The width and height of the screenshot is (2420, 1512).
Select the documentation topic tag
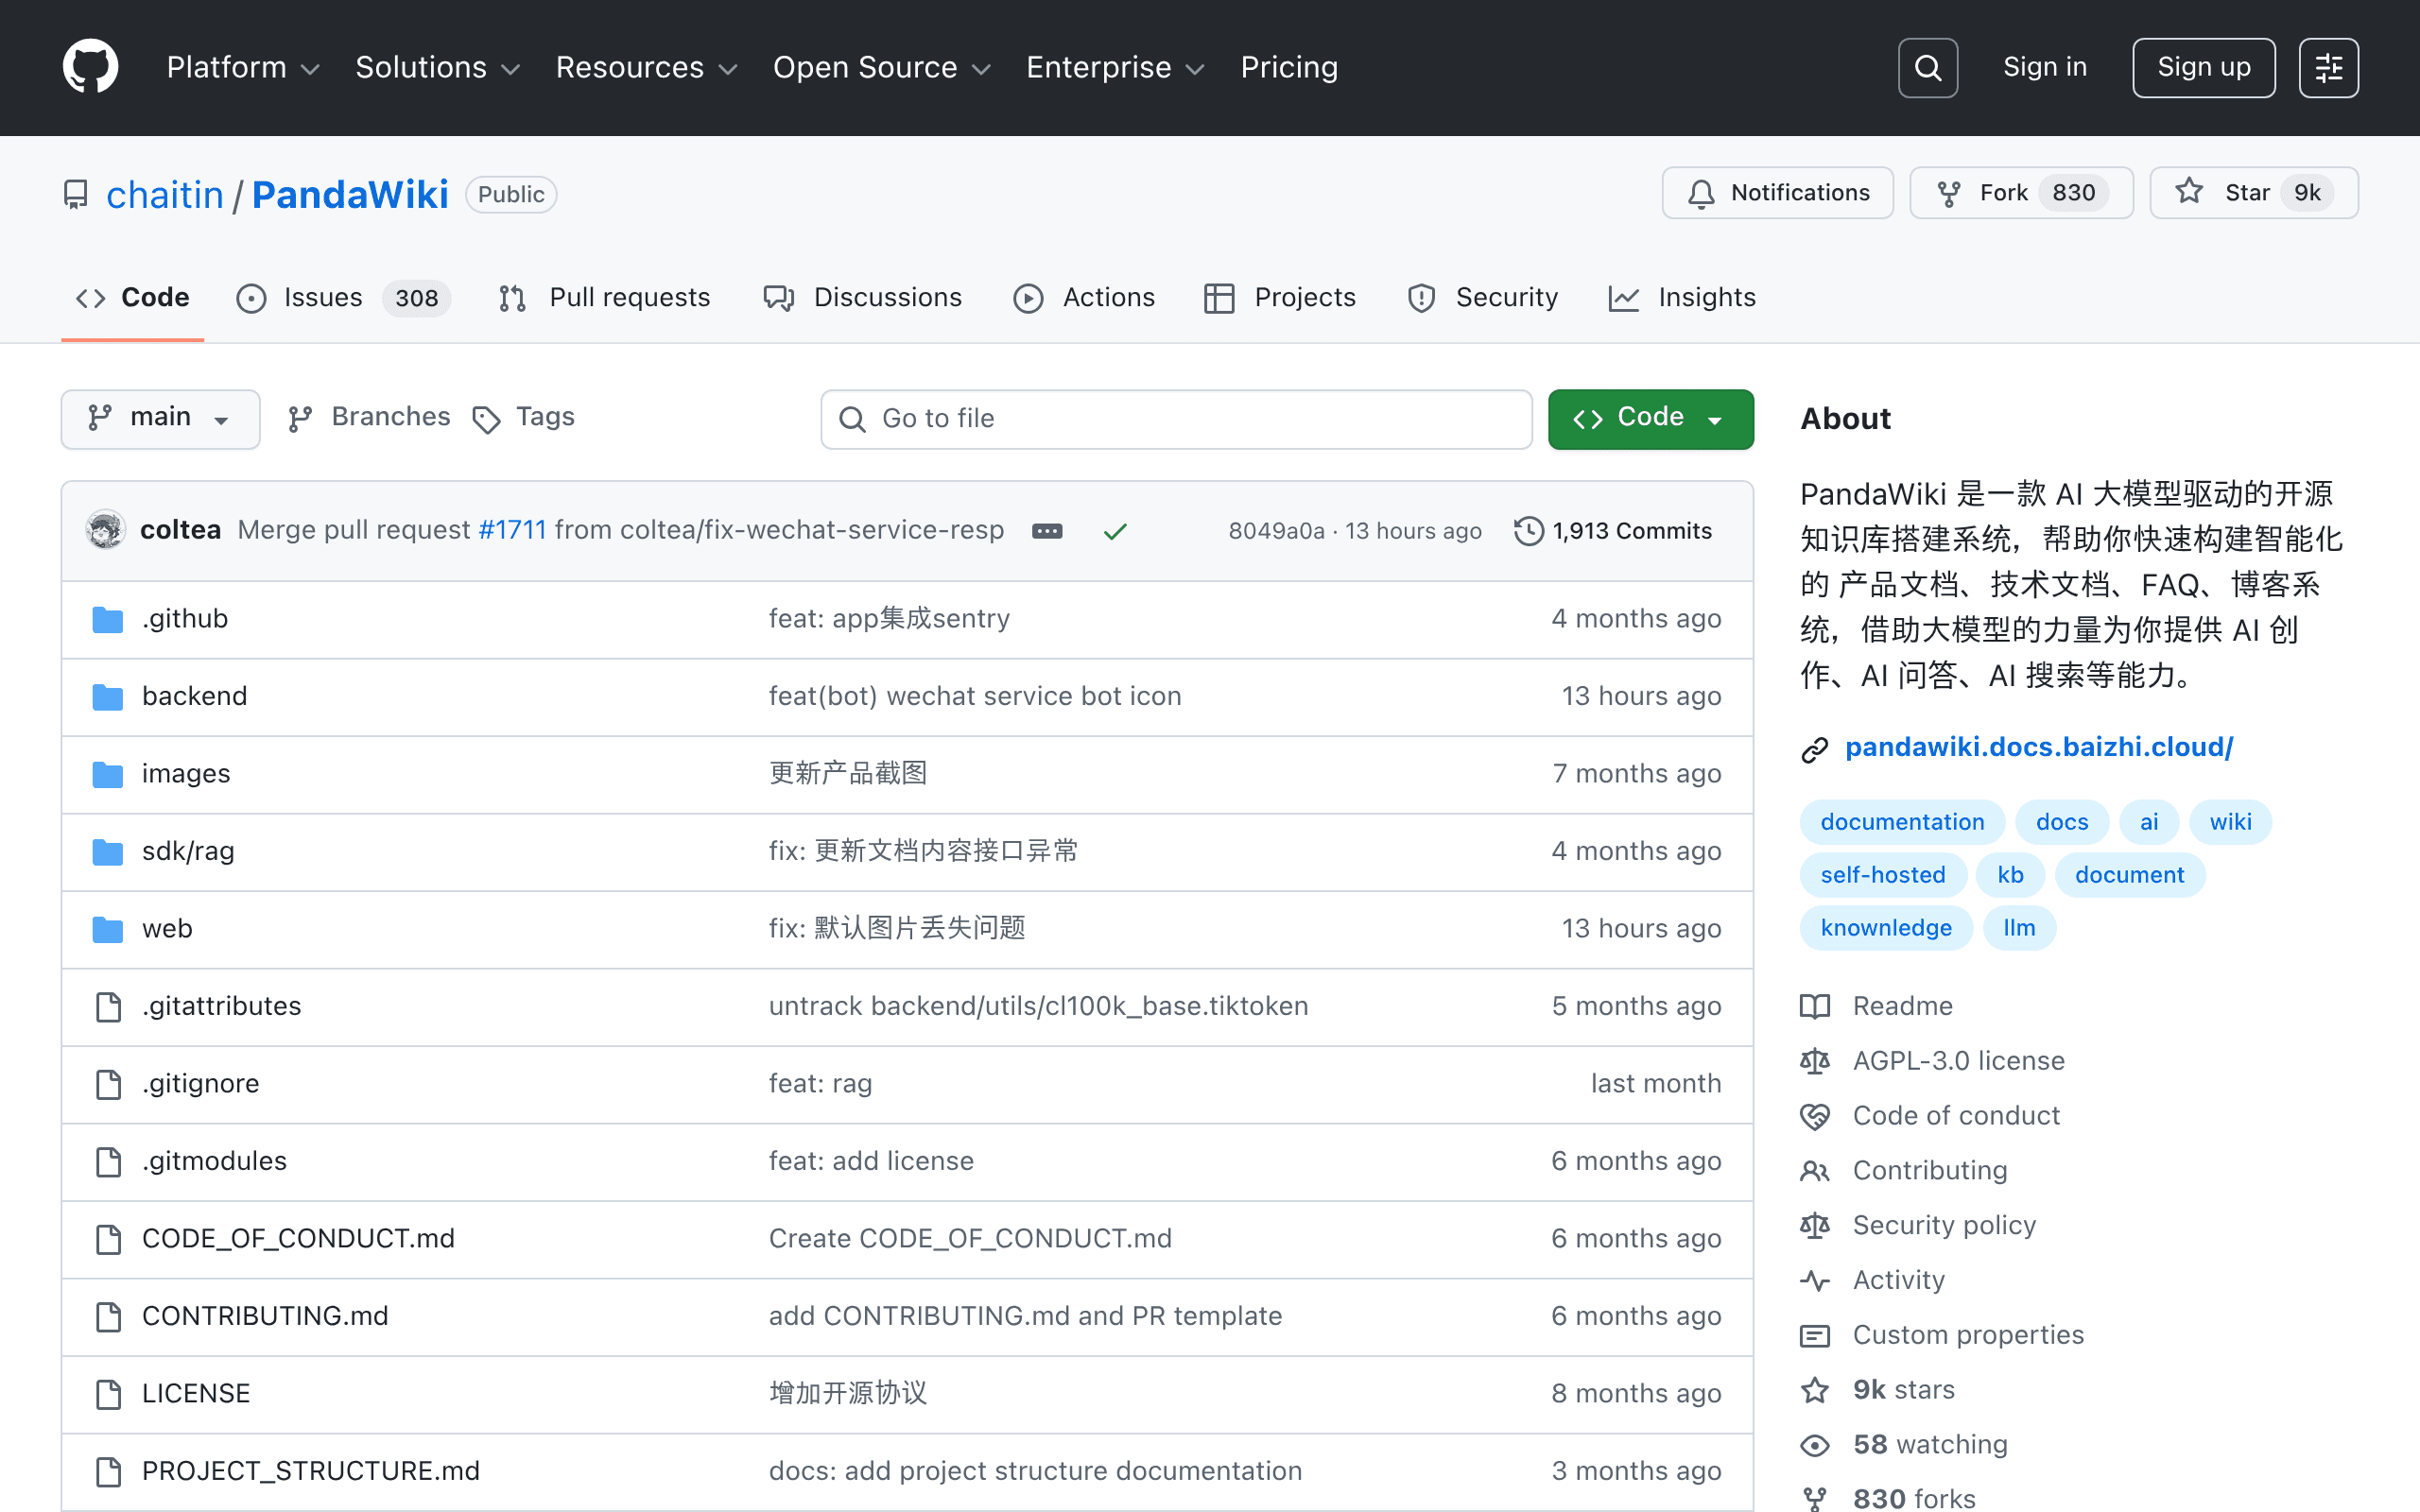pos(1902,822)
